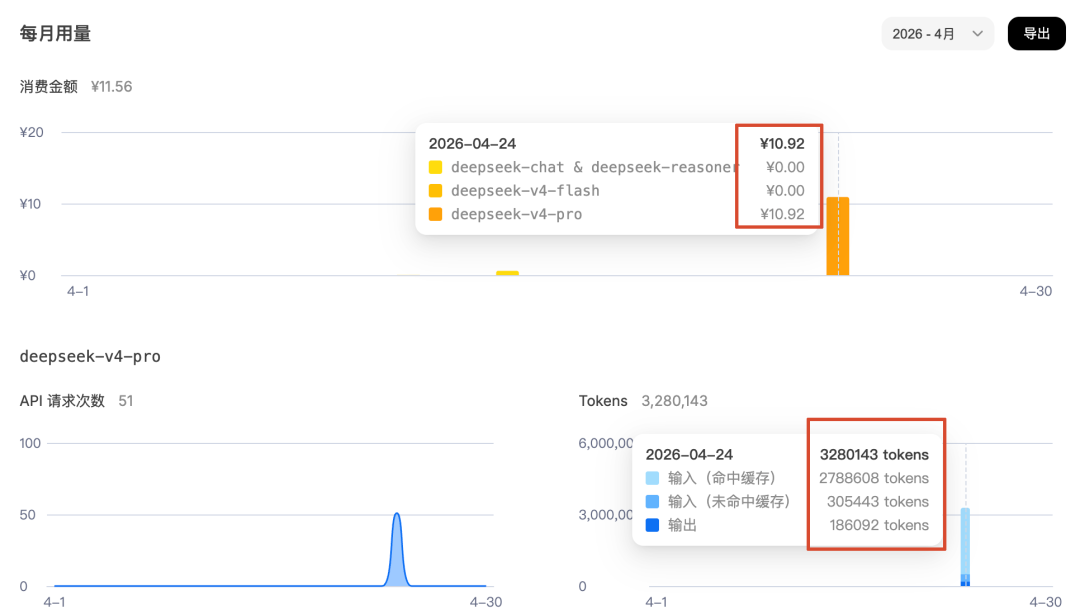Click the 输入(未命中缓存) legend swatch
The image size is (1080, 614).
click(652, 502)
